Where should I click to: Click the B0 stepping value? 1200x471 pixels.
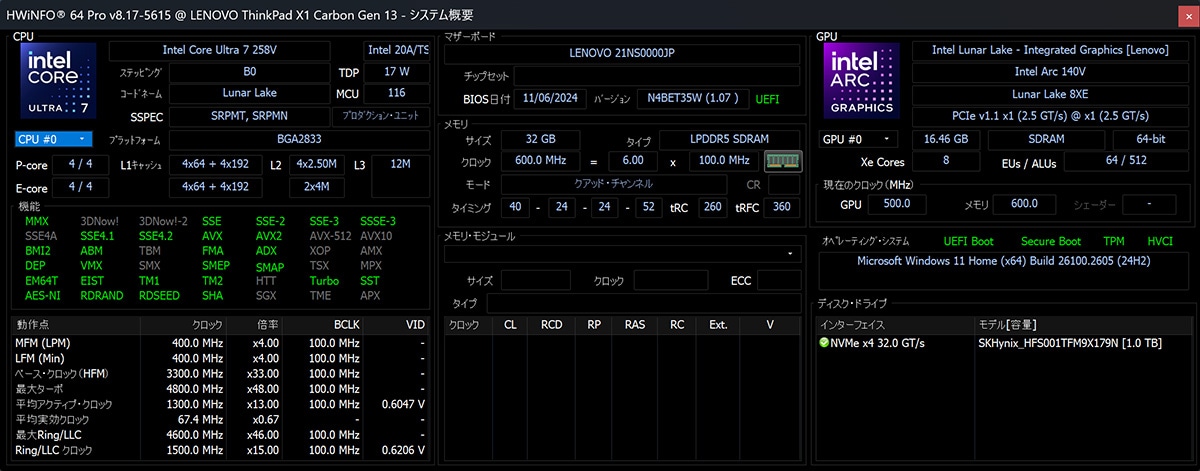(x=249, y=72)
